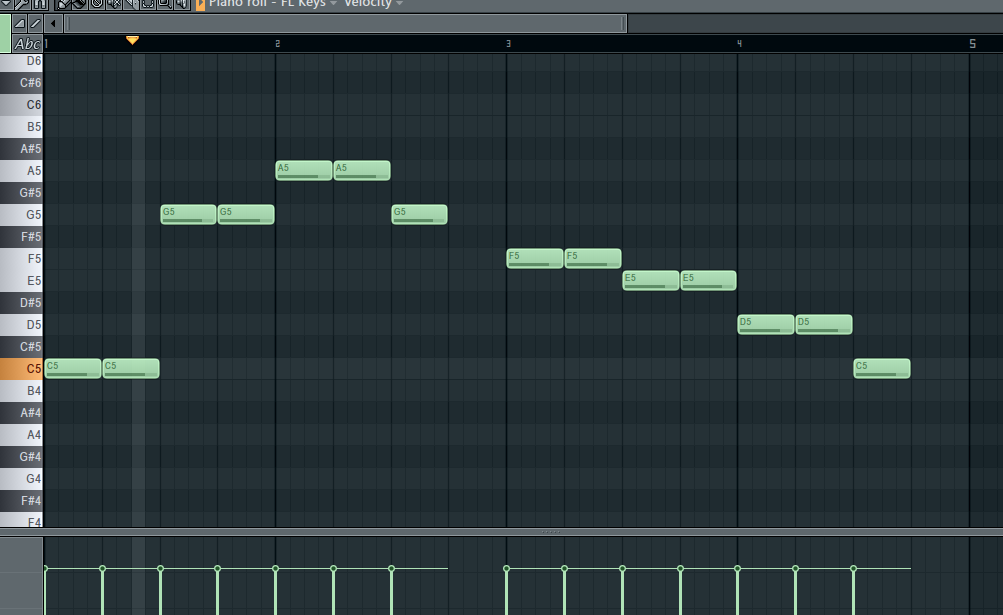Select the pencil Draw tool
1003x615 pixels.
coord(63,4)
